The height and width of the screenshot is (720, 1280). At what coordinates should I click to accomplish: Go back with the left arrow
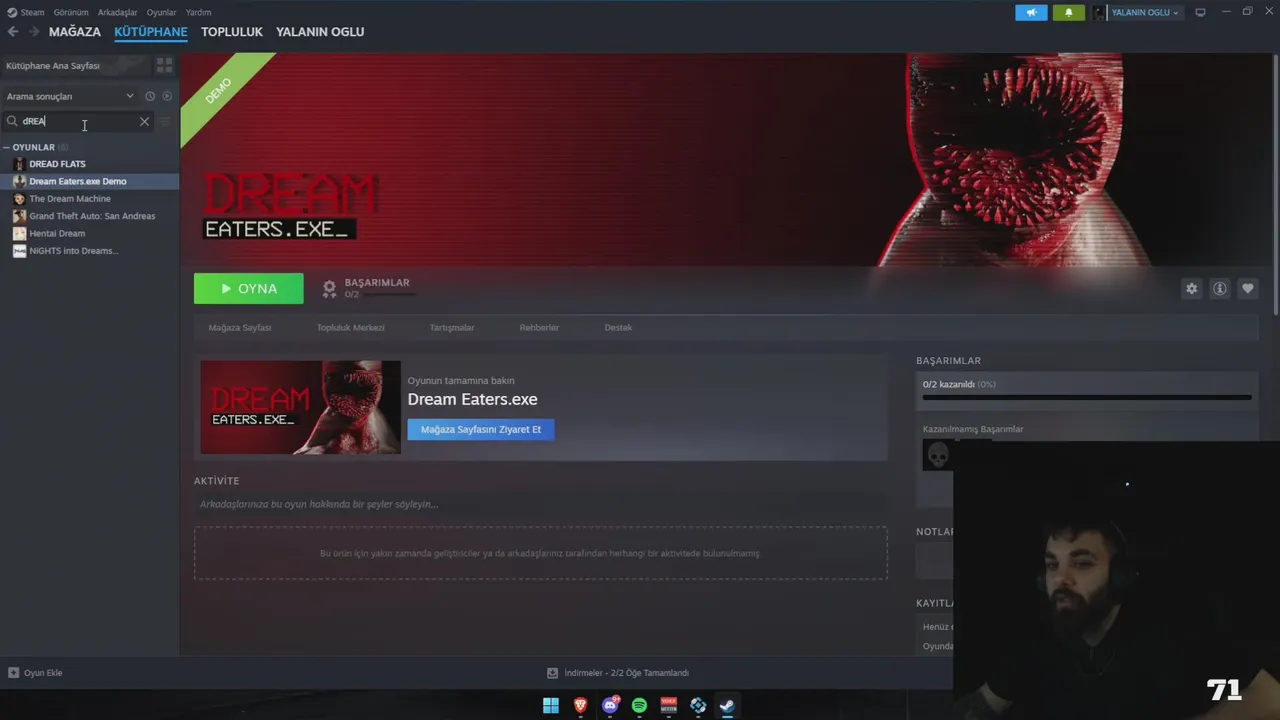(x=13, y=32)
